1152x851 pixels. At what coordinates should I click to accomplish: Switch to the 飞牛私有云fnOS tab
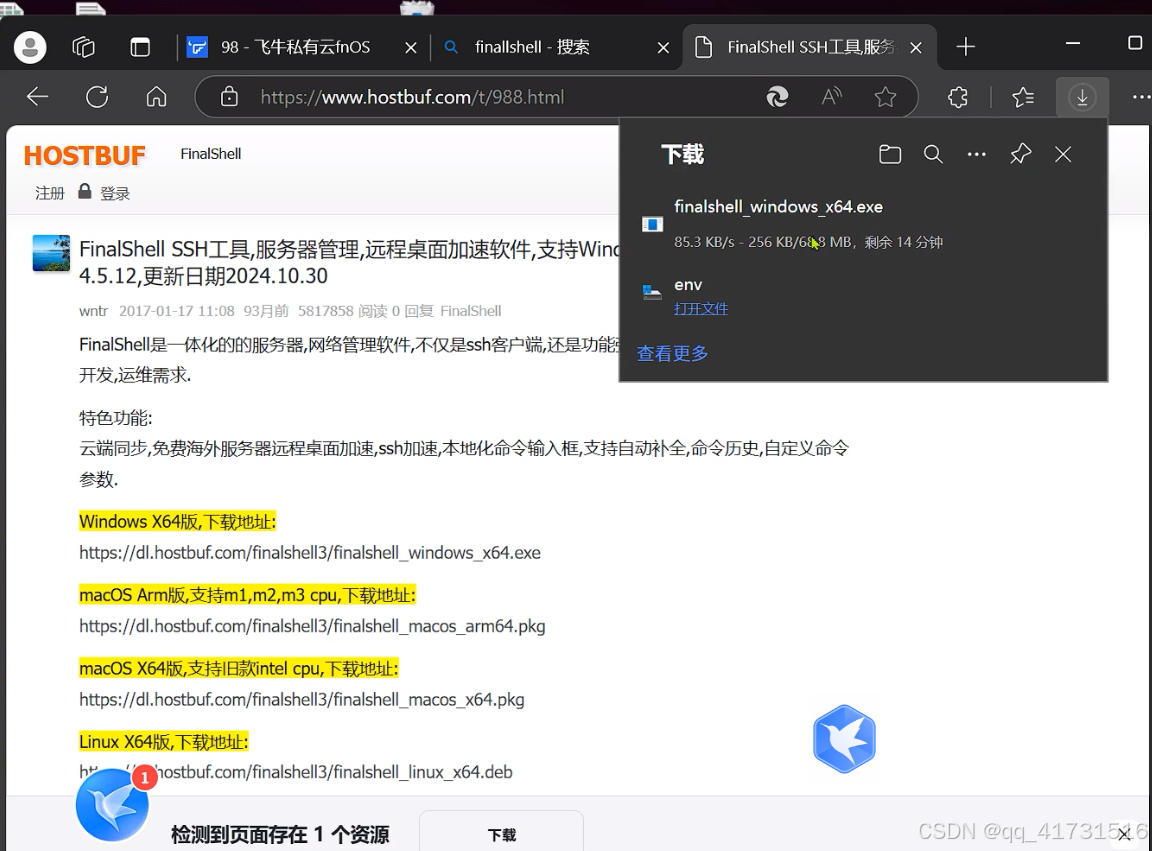click(294, 48)
